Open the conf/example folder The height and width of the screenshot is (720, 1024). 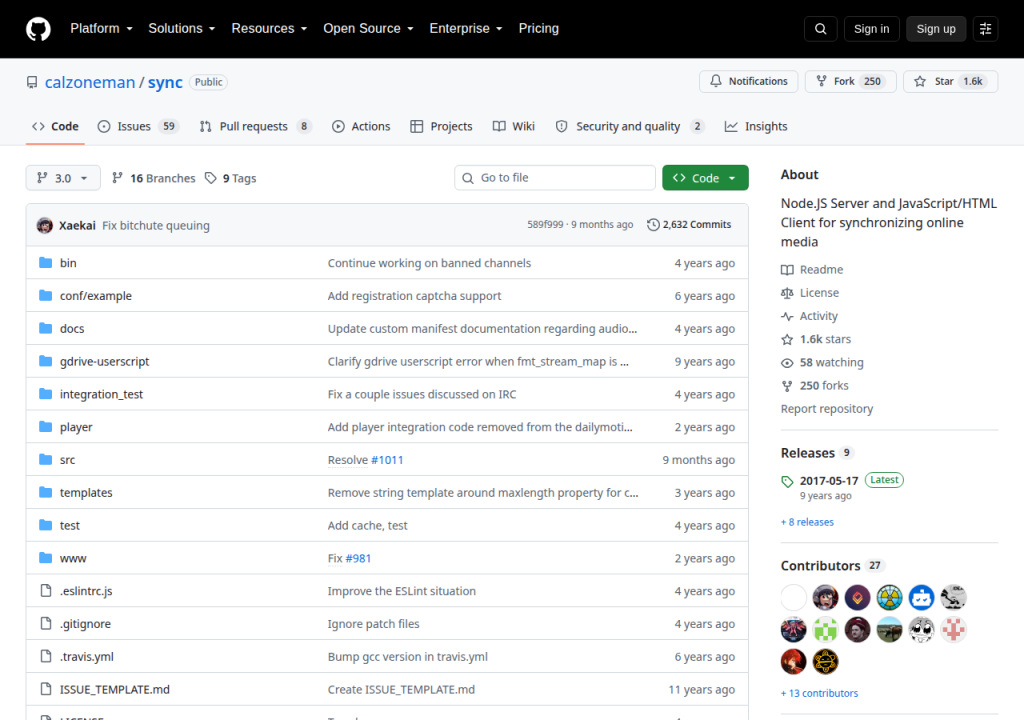(95, 295)
